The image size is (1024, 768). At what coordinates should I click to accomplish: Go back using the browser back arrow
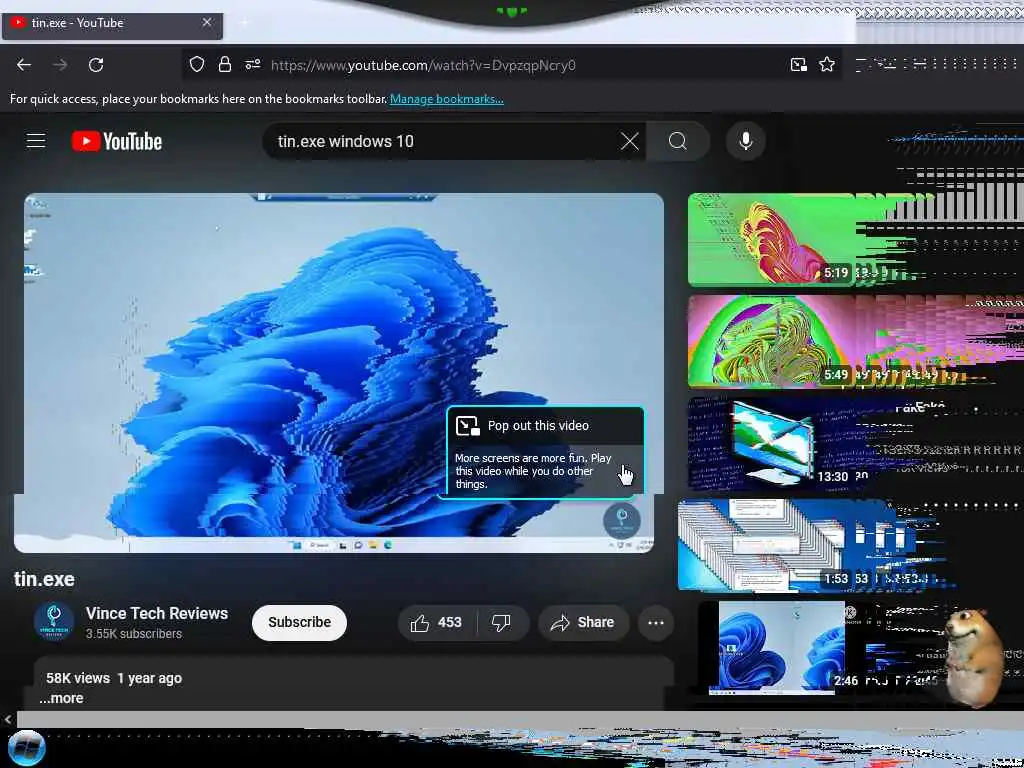pyautogui.click(x=24, y=65)
